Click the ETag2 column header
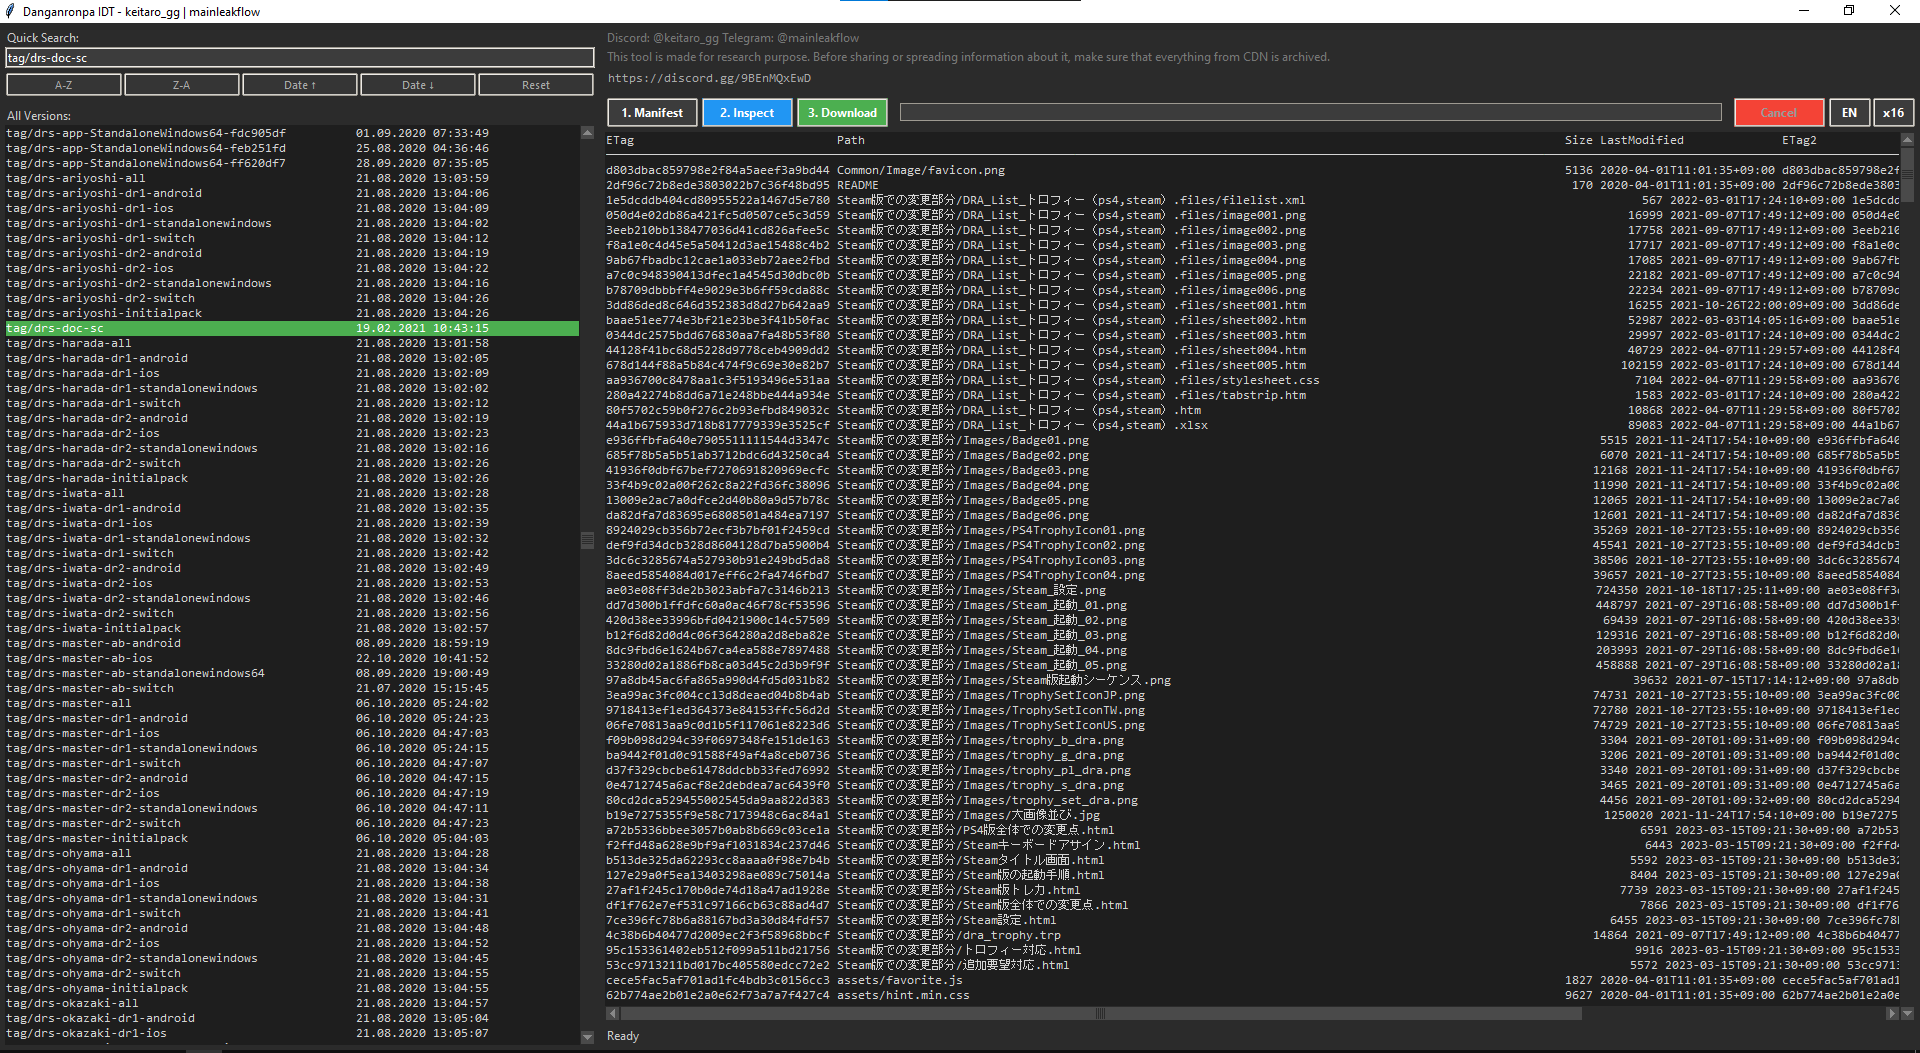1920x1053 pixels. tap(1799, 141)
